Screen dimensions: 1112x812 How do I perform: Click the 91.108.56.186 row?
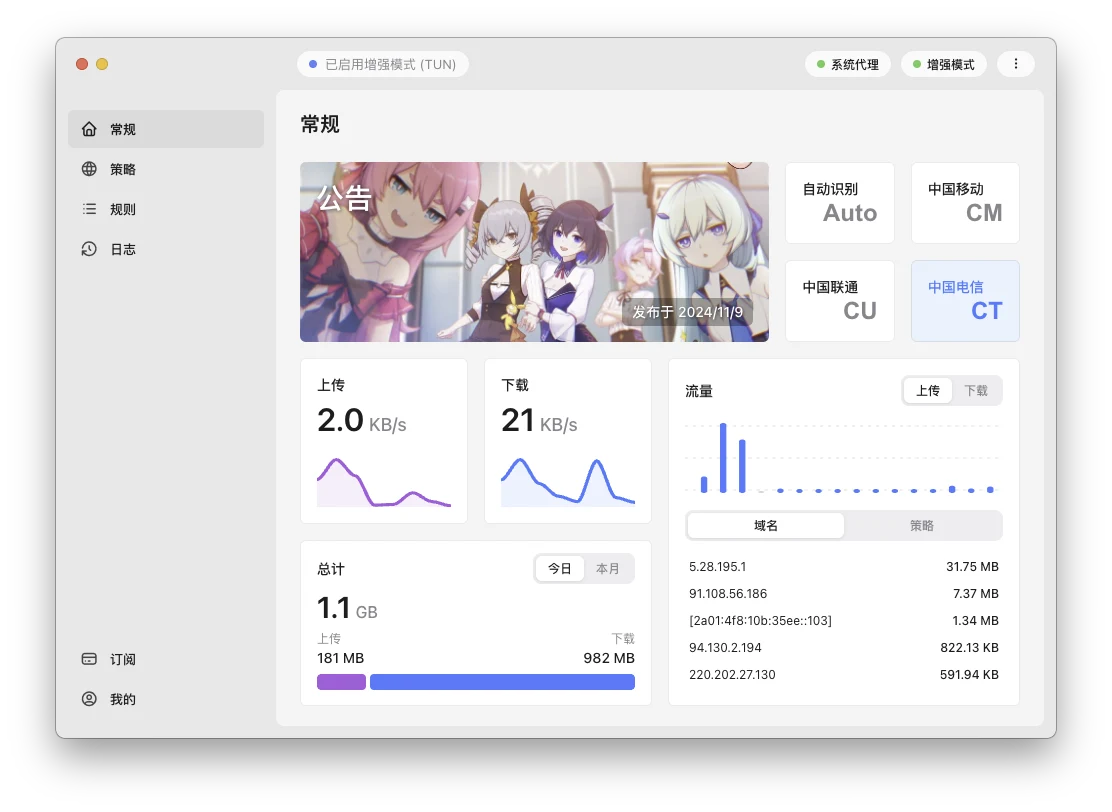844,594
